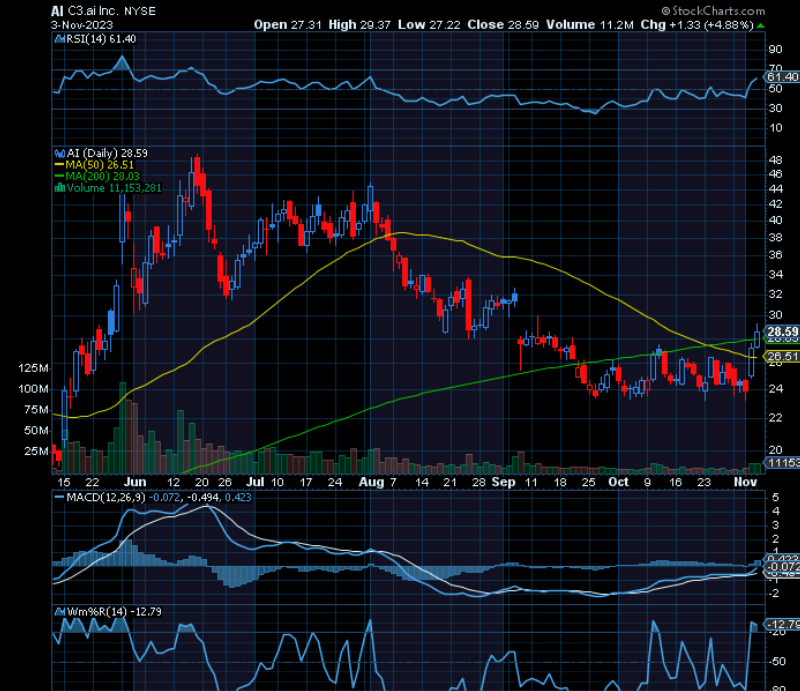Click the -0.072 MACD value tag
Viewport: 800px width, 691px height.
coord(777,565)
